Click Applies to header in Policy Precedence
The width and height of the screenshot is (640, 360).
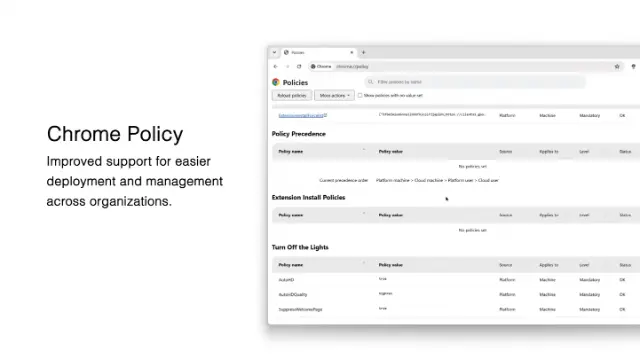[549, 151]
